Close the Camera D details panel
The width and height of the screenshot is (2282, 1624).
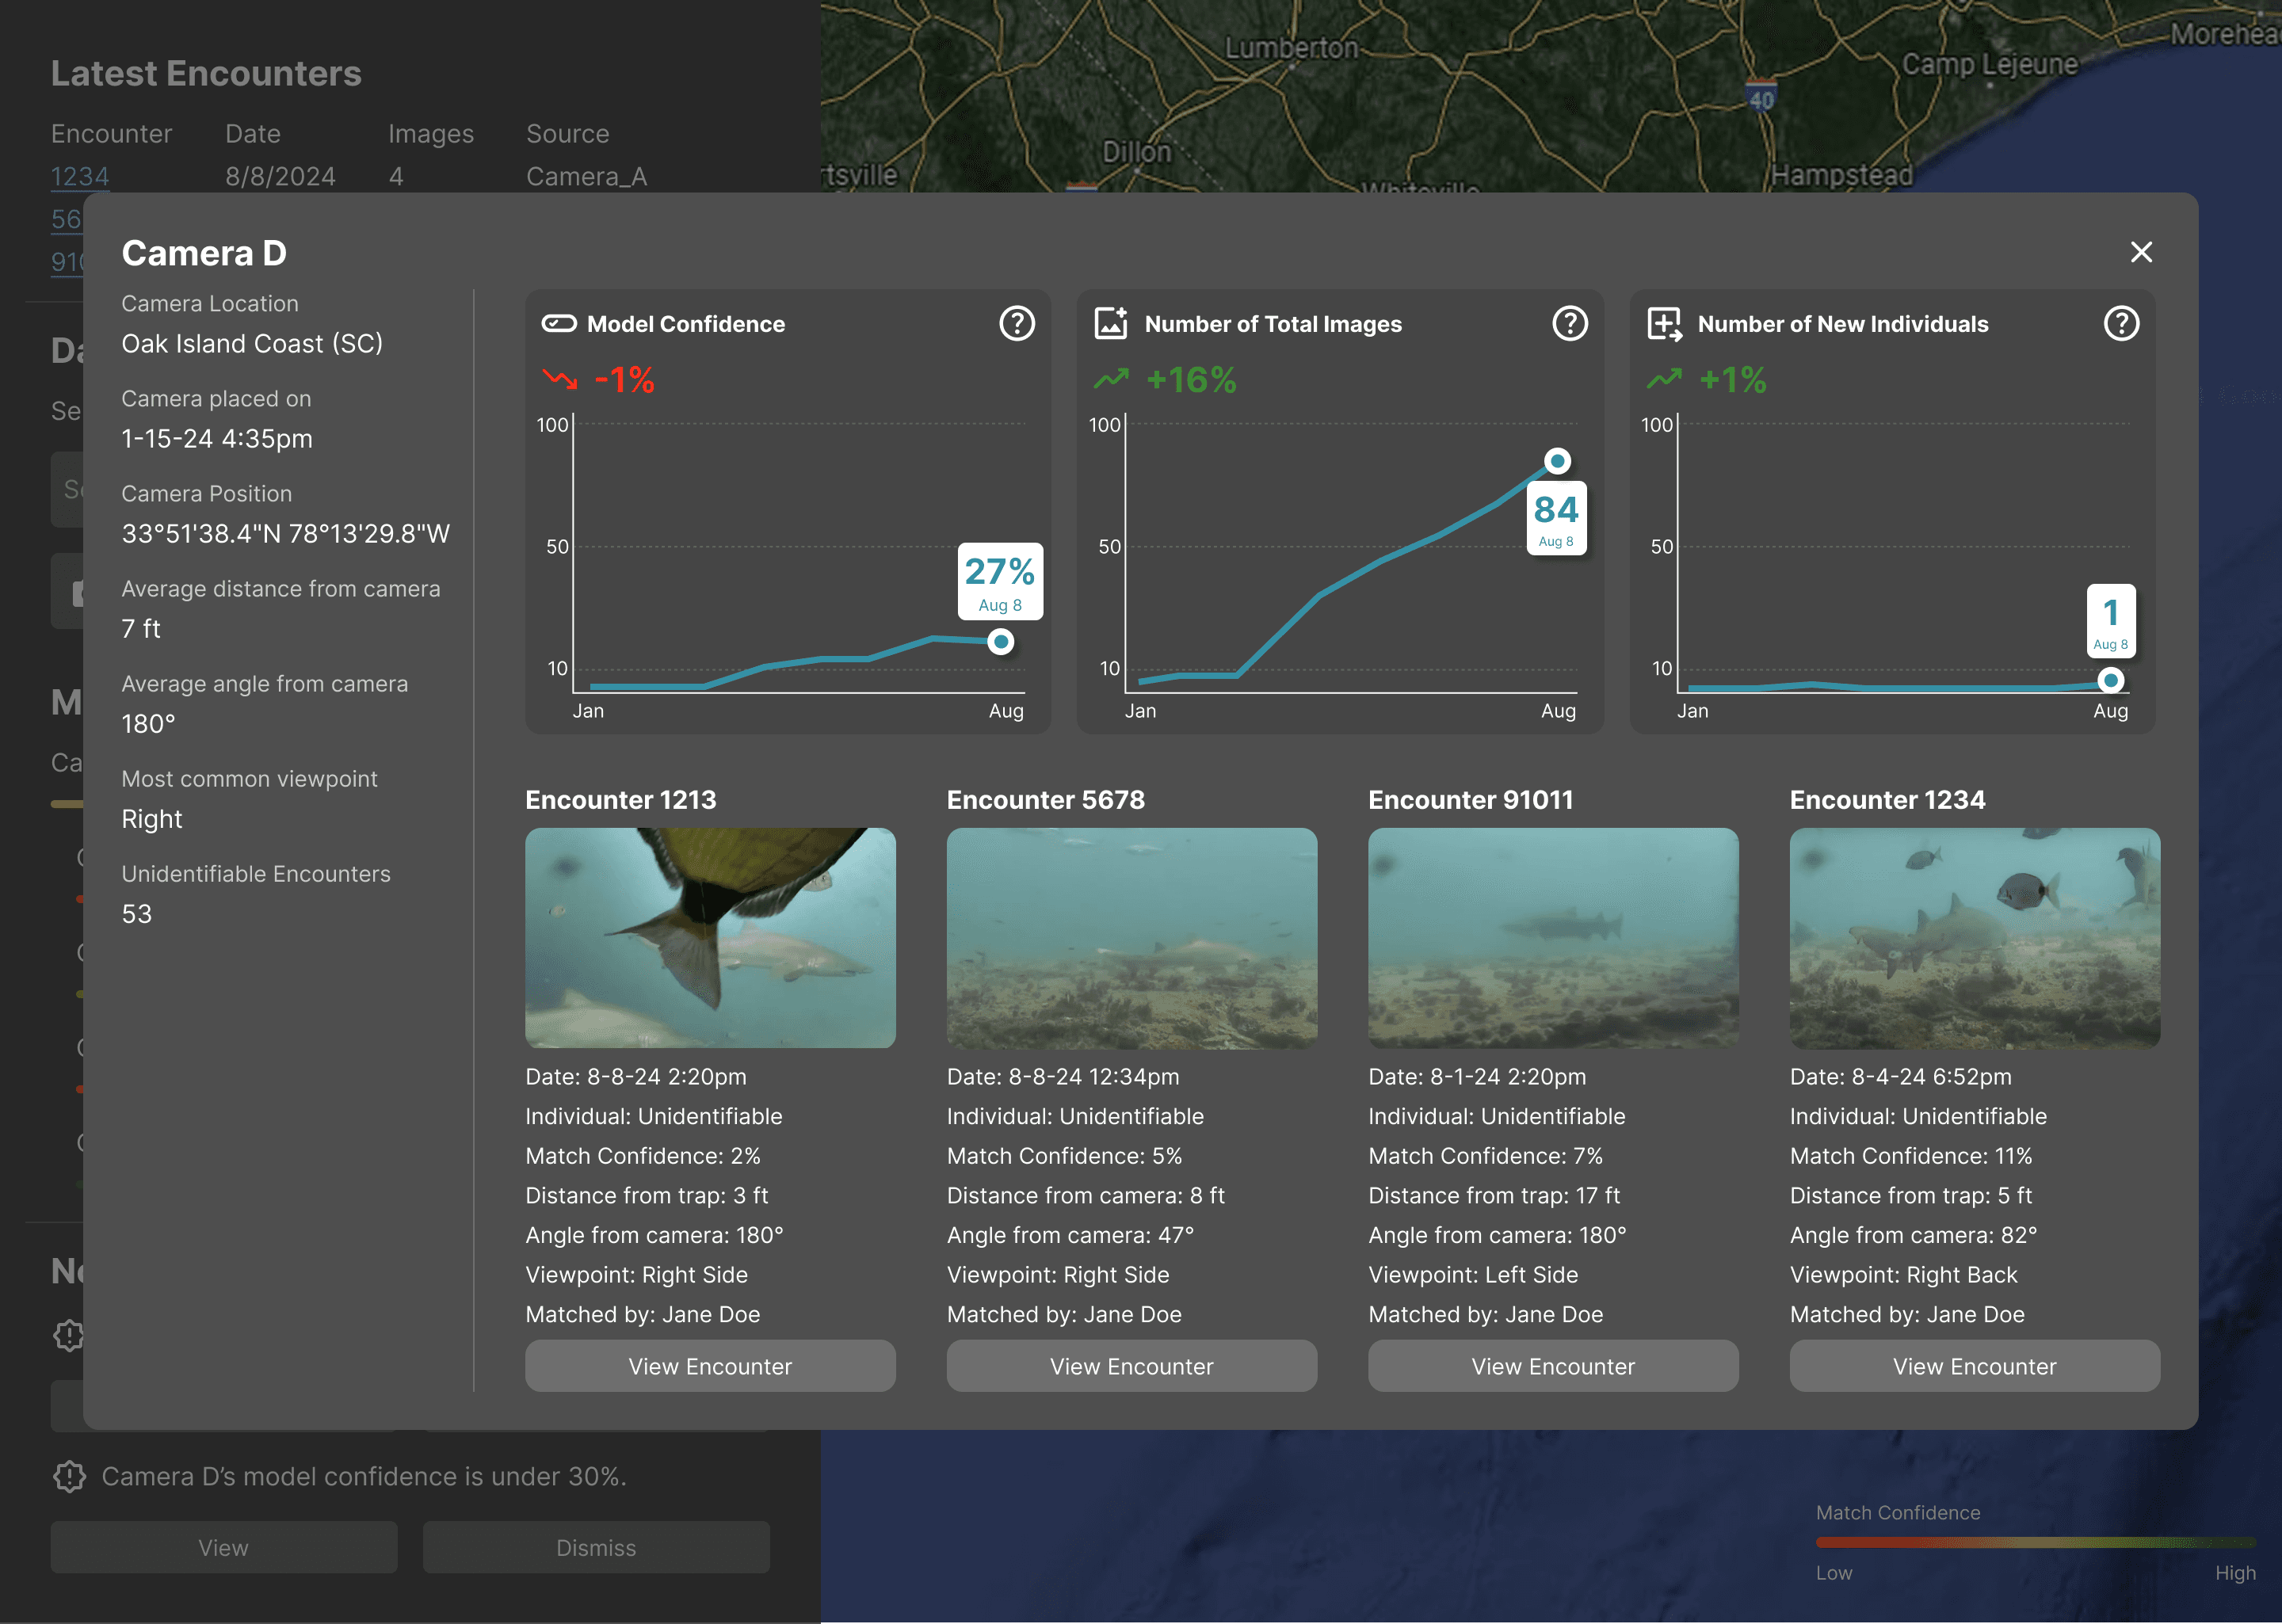click(2141, 252)
